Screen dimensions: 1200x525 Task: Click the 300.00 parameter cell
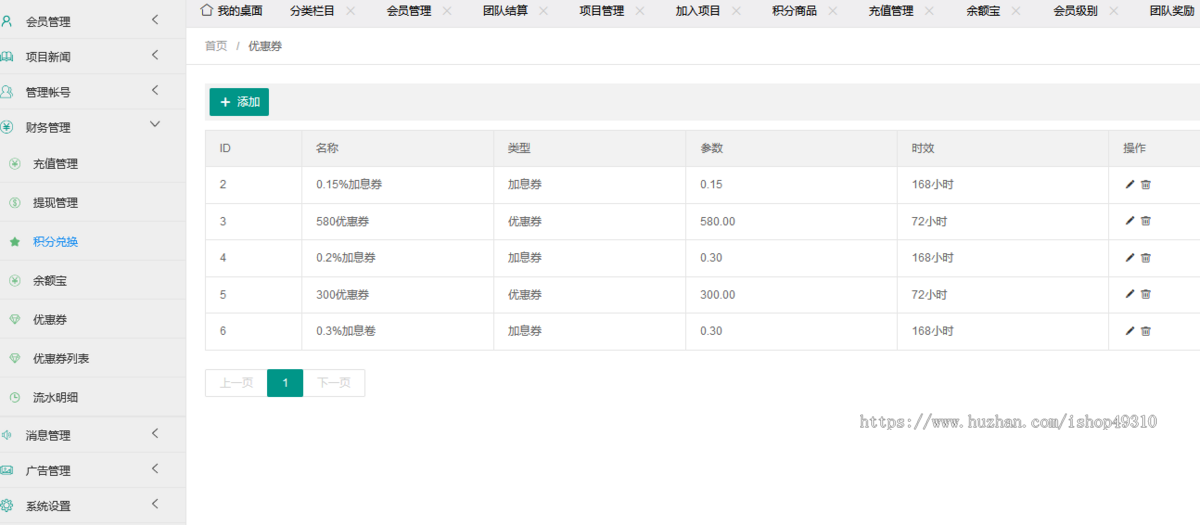click(x=792, y=294)
